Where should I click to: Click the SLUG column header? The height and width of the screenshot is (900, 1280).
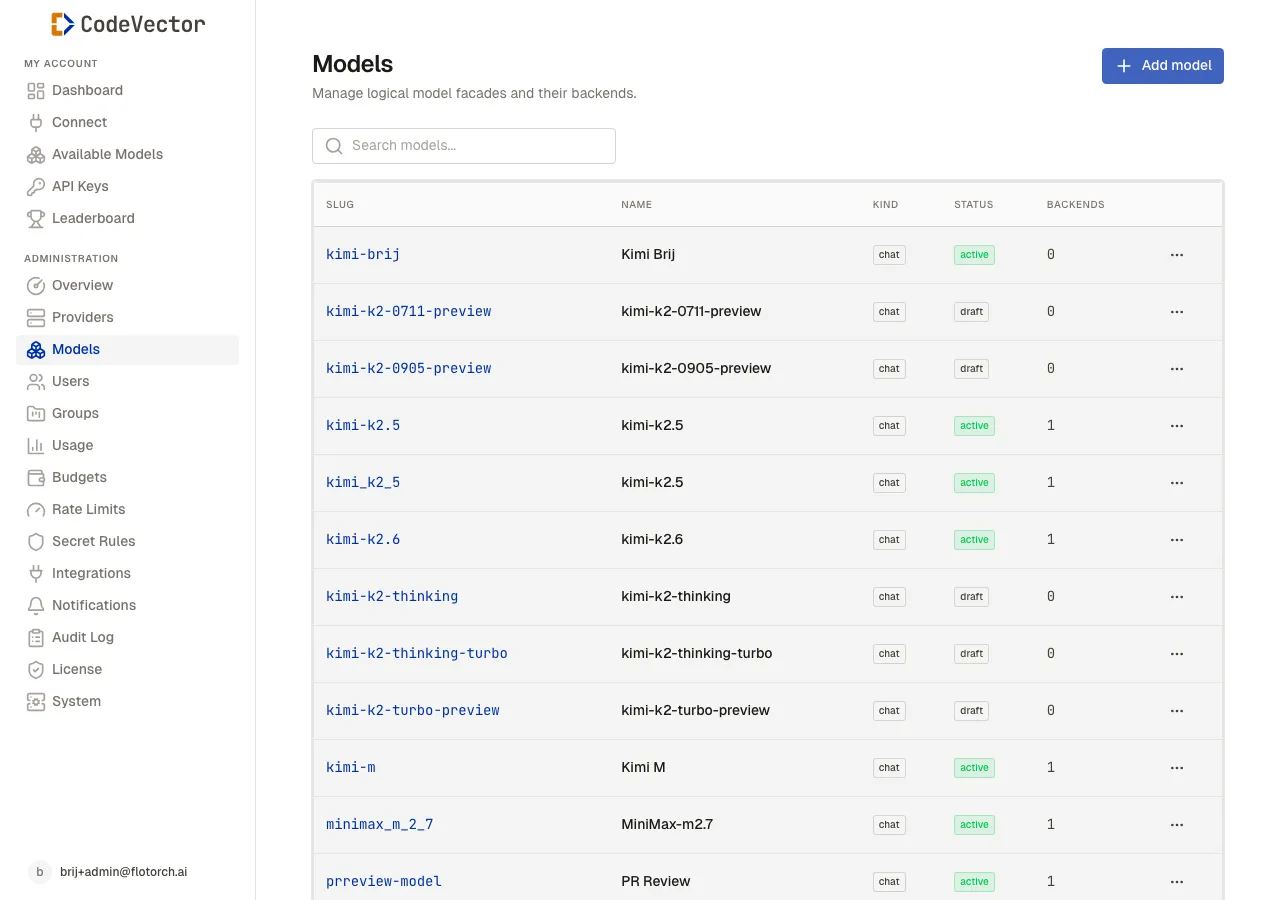click(x=340, y=205)
